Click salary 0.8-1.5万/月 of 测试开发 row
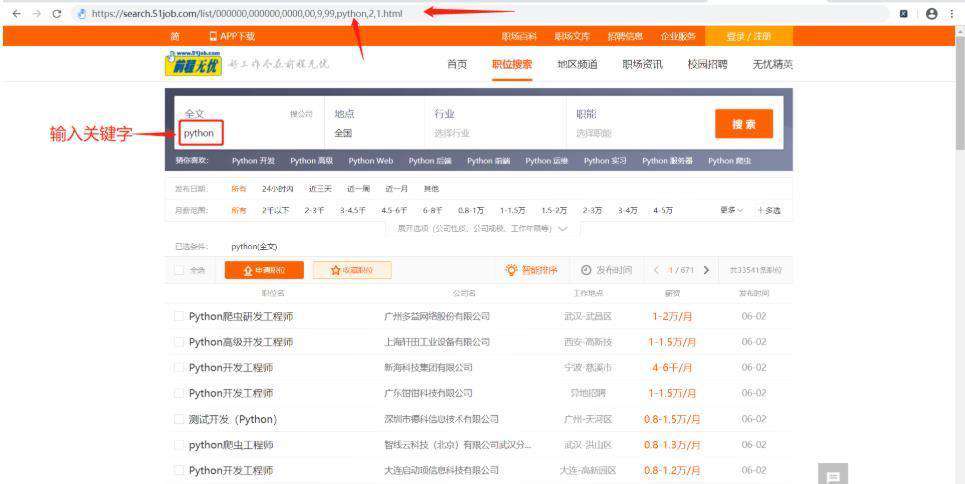The width and height of the screenshot is (965, 484). pyautogui.click(x=671, y=419)
